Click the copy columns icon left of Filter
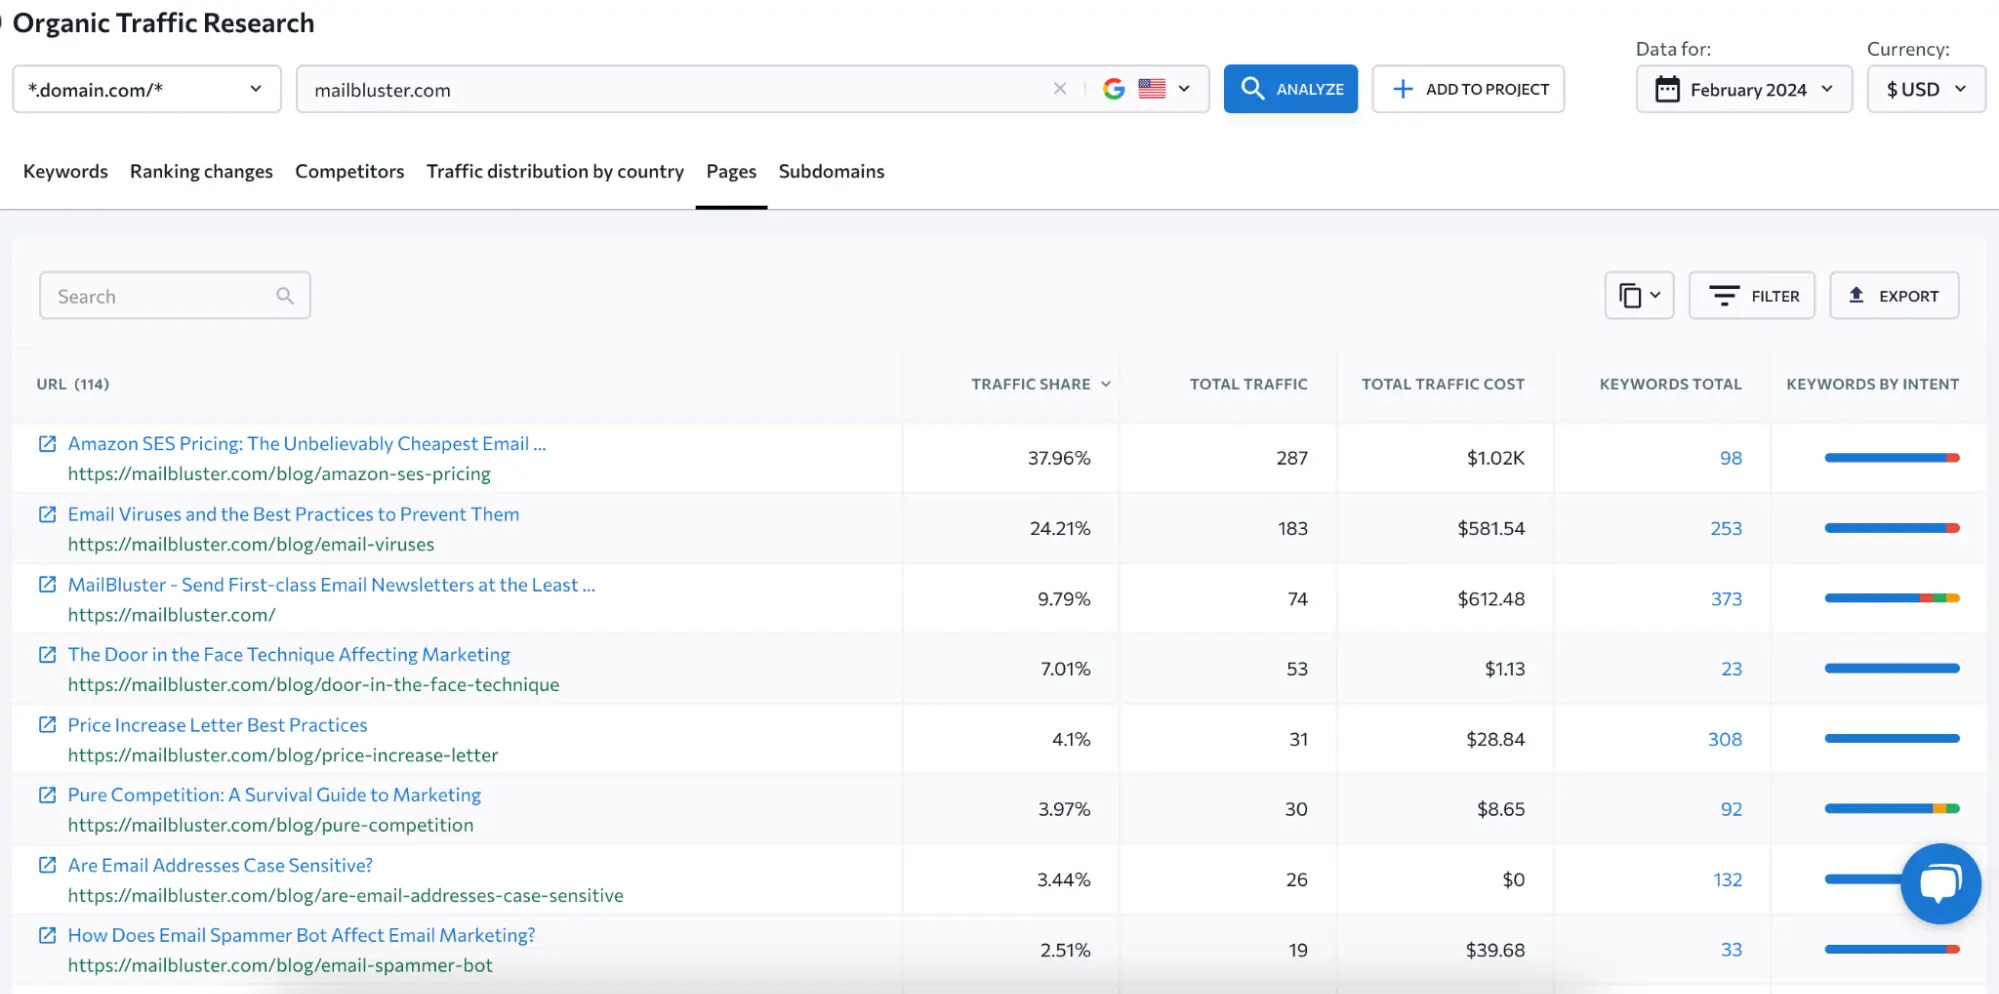 coord(1632,295)
